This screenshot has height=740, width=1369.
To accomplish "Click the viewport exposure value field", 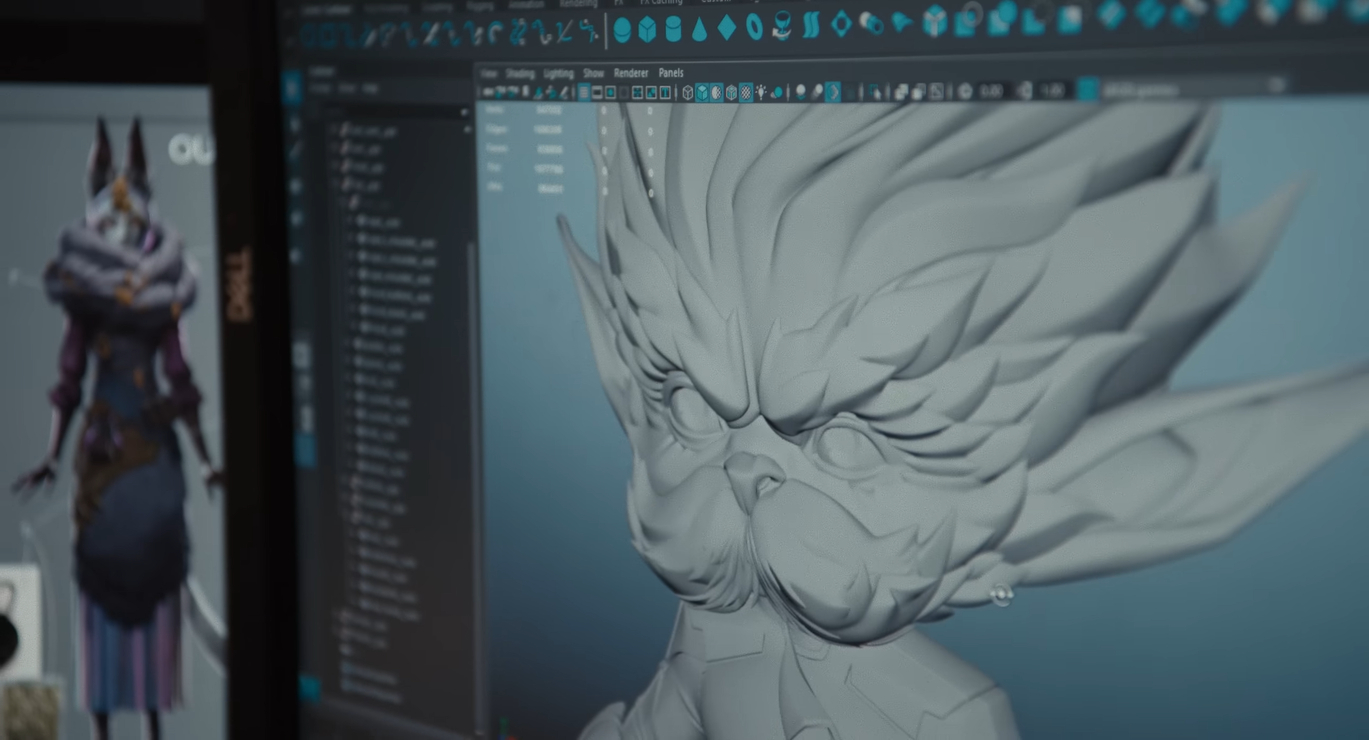I will point(990,91).
